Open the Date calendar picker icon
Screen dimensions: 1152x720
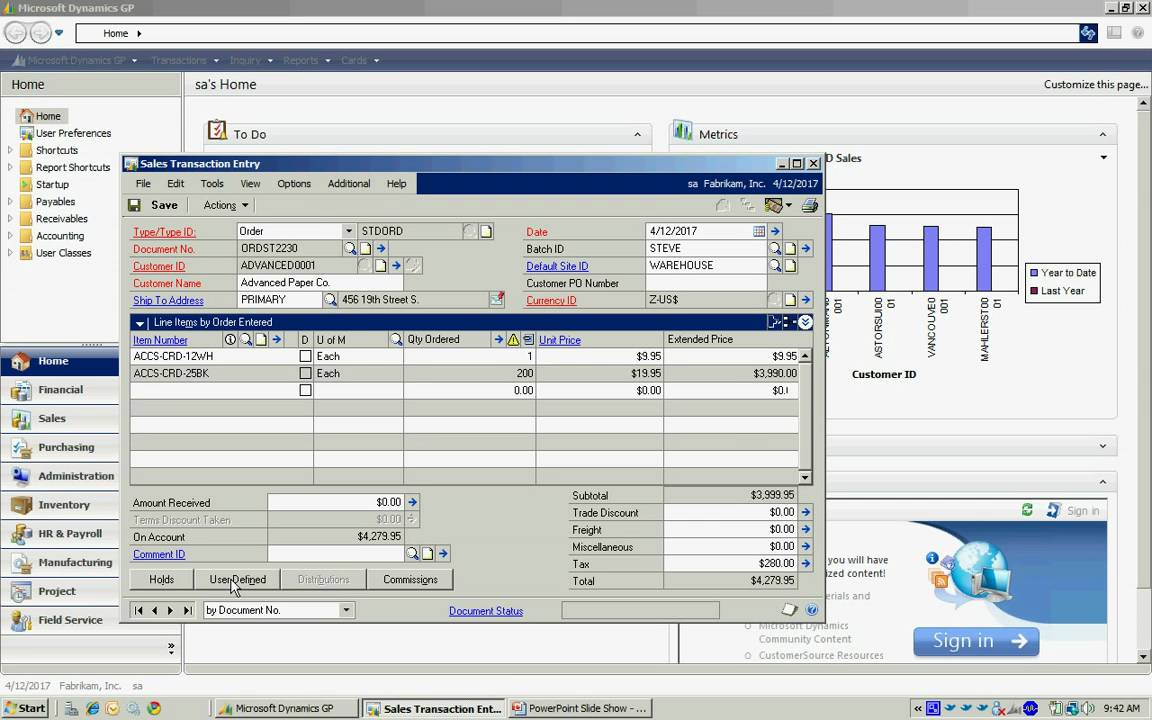[759, 231]
